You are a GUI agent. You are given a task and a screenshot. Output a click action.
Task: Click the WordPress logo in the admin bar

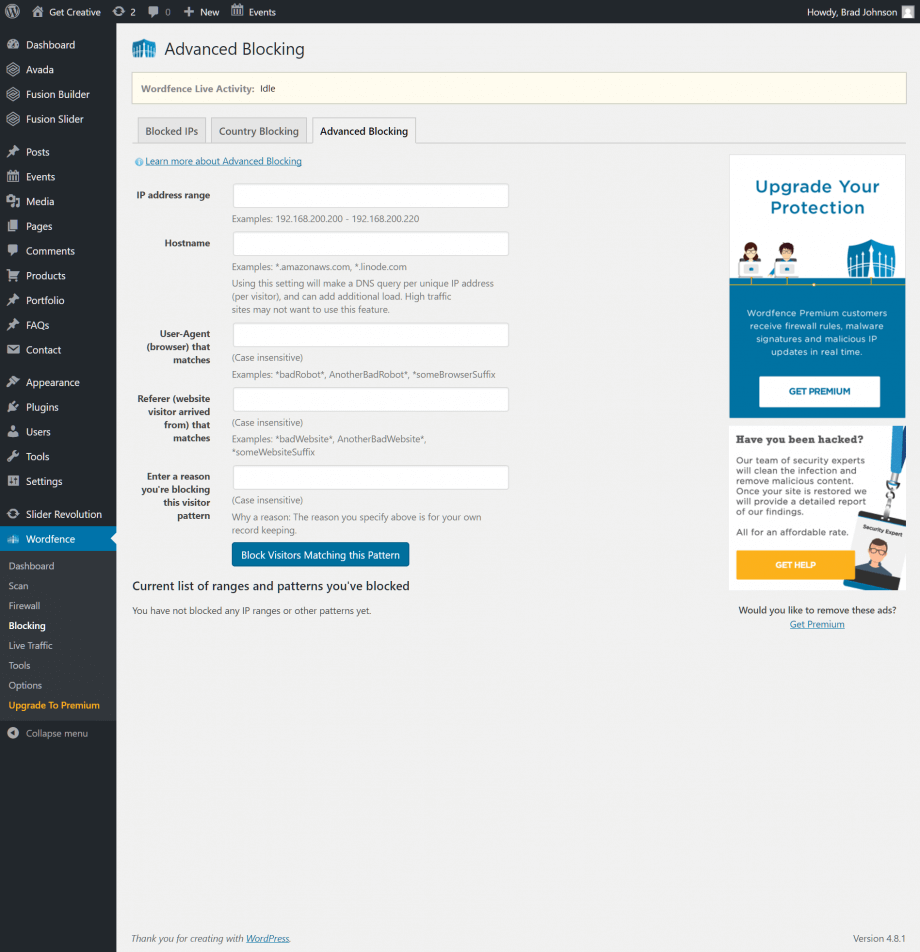pyautogui.click(x=11, y=11)
